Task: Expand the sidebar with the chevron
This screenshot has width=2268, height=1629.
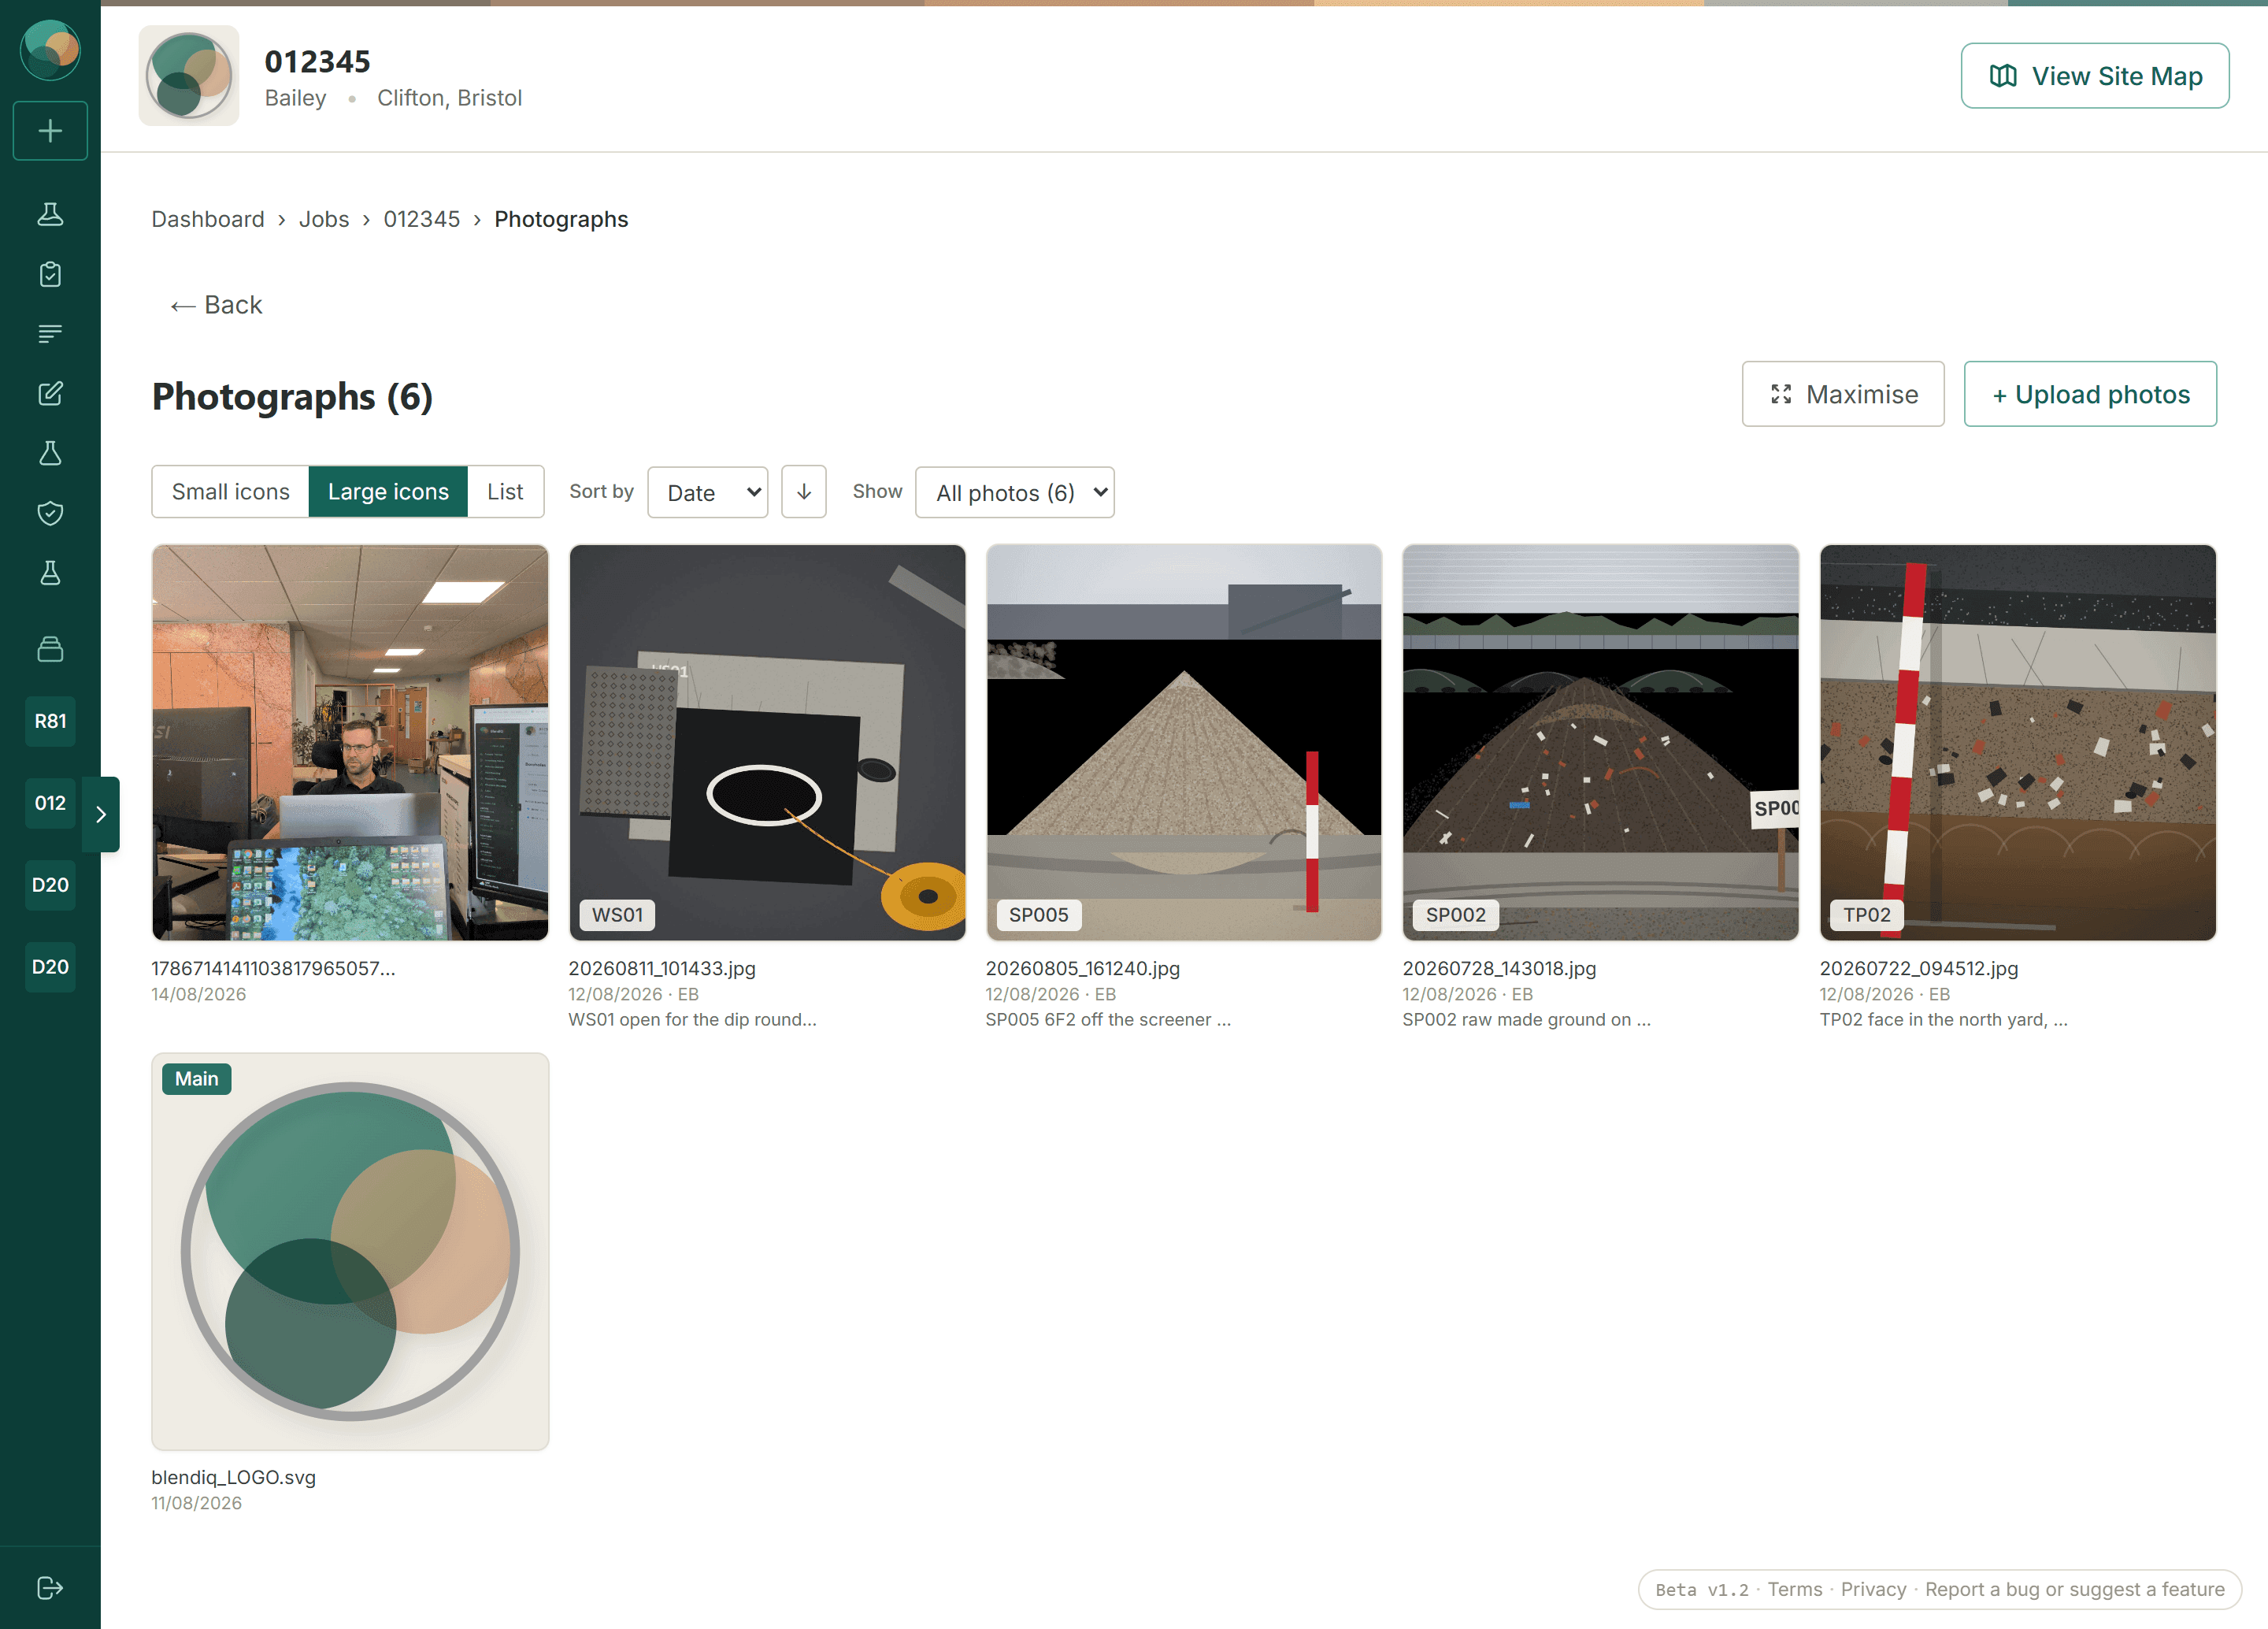Action: tap(101, 814)
